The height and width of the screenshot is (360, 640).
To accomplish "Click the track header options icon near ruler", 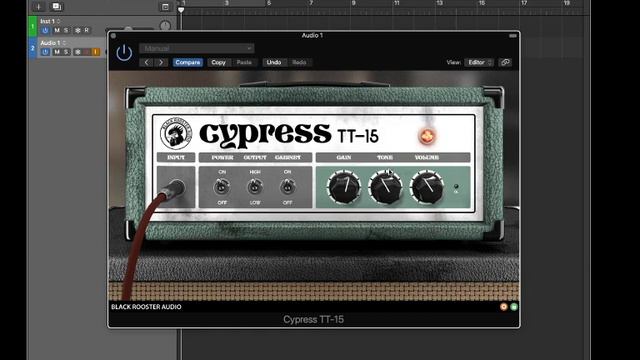I will pos(165,7).
